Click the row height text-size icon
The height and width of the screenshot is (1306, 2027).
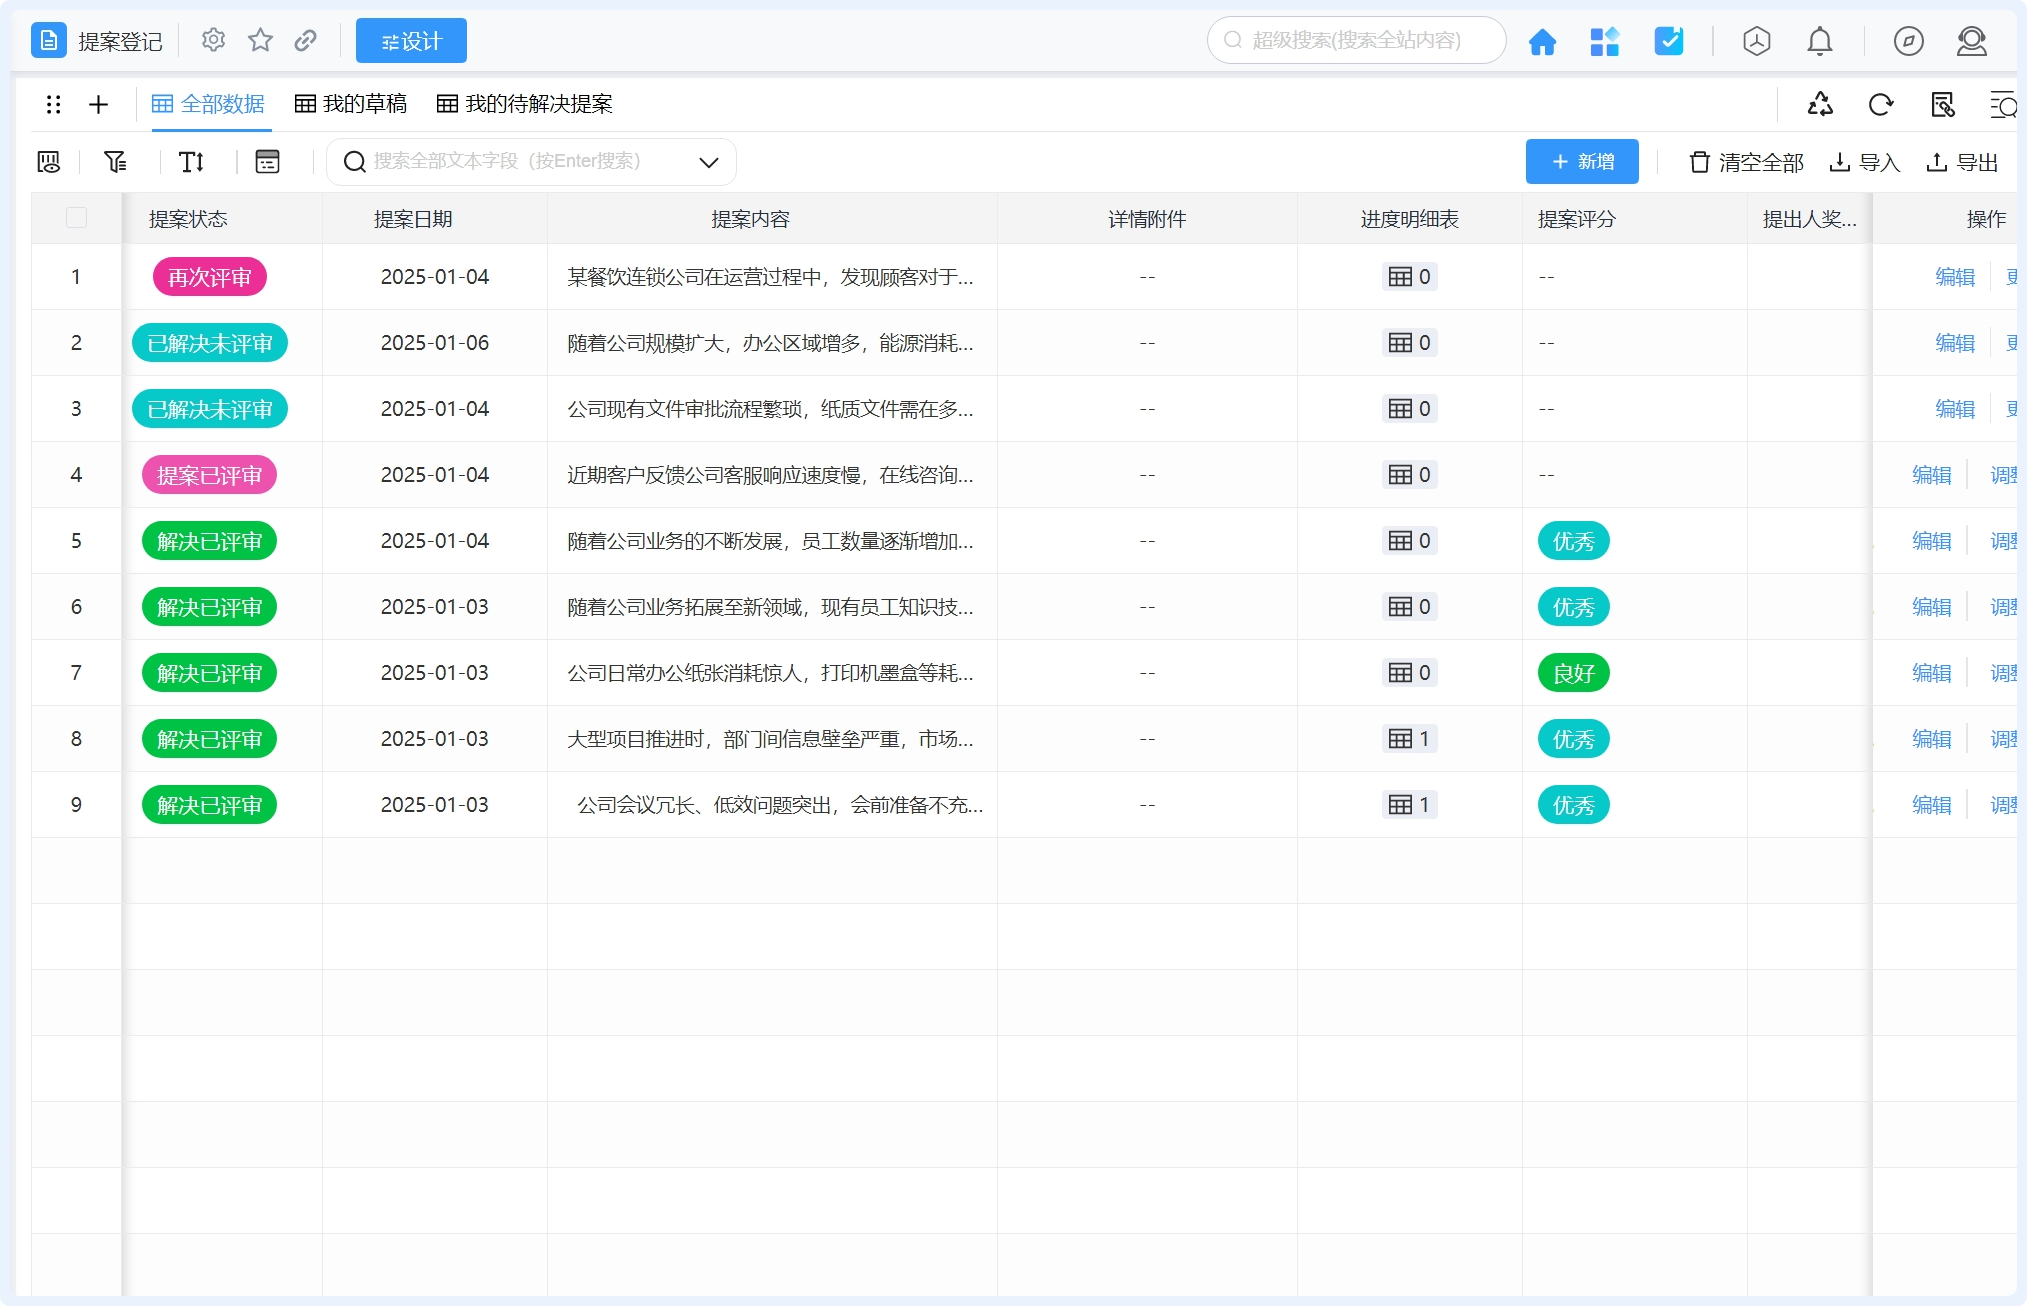click(191, 162)
